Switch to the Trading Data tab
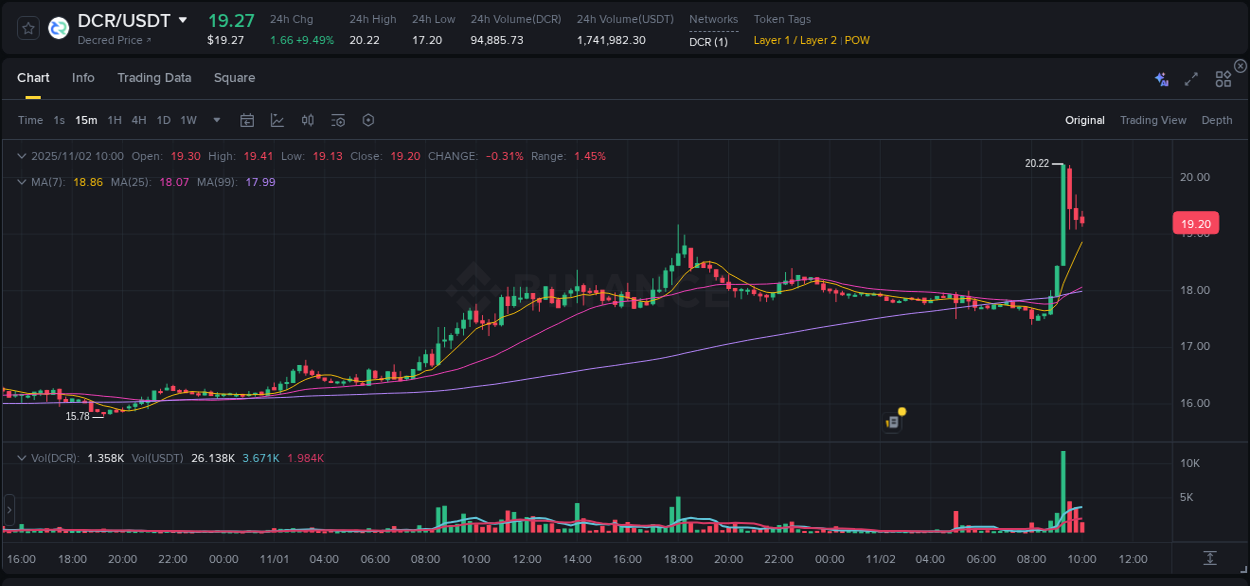The height and width of the screenshot is (586, 1250). pos(154,77)
